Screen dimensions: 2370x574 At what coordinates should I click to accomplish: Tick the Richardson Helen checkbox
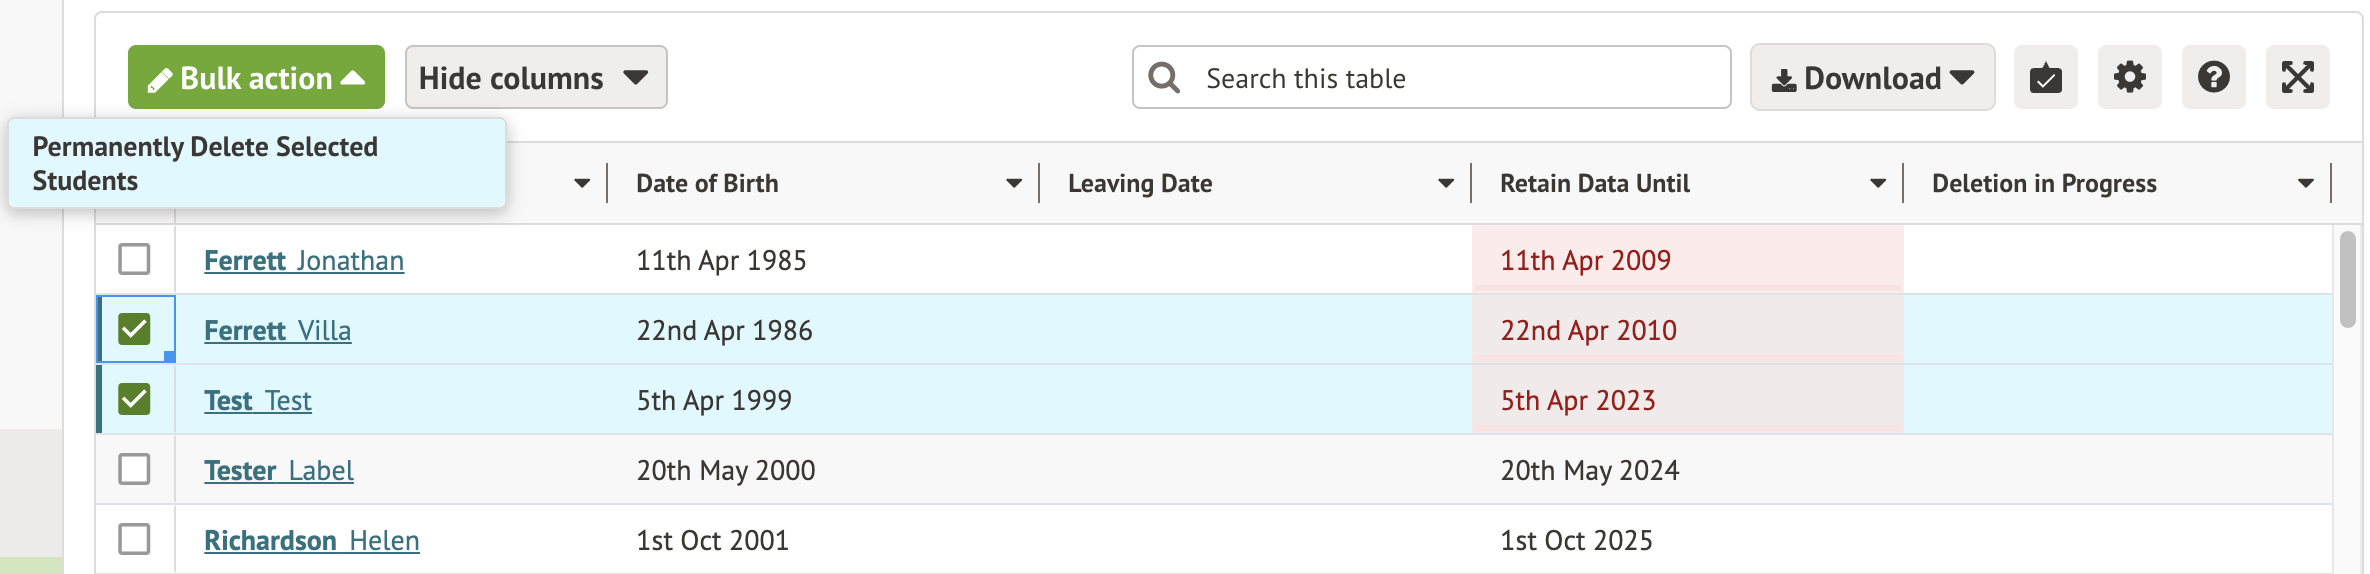coord(134,539)
